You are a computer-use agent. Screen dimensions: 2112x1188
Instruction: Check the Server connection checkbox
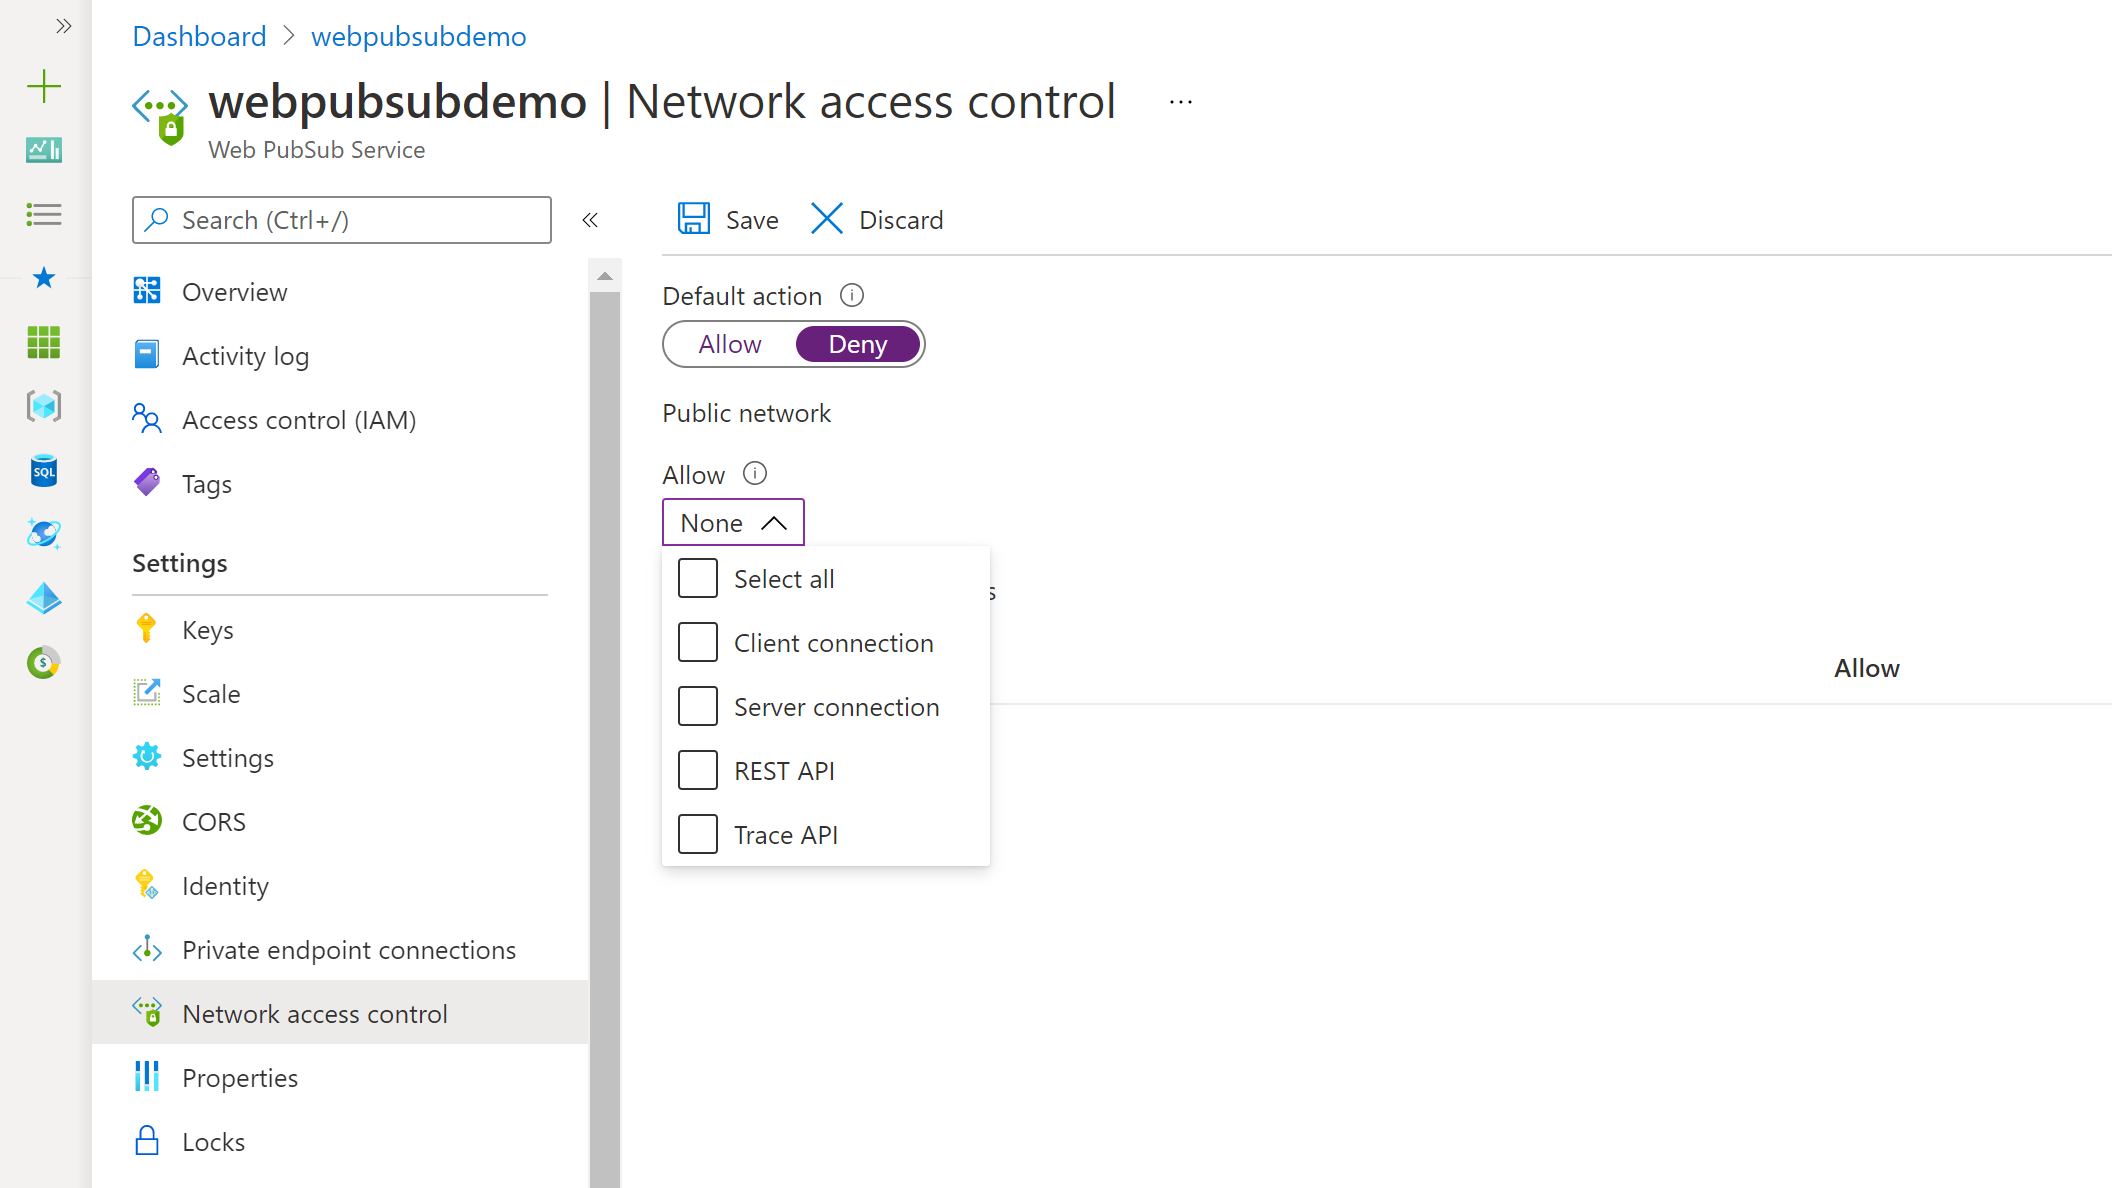(x=696, y=706)
